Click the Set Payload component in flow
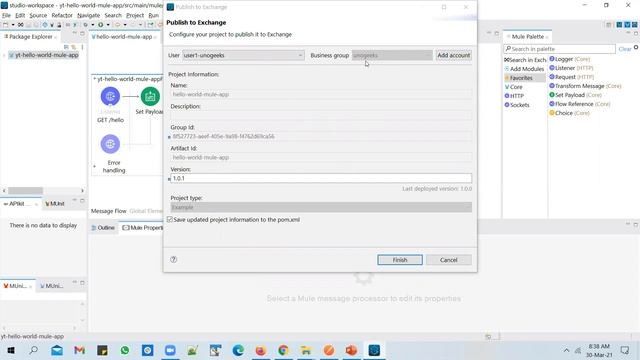This screenshot has width=640, height=360. click(150, 97)
